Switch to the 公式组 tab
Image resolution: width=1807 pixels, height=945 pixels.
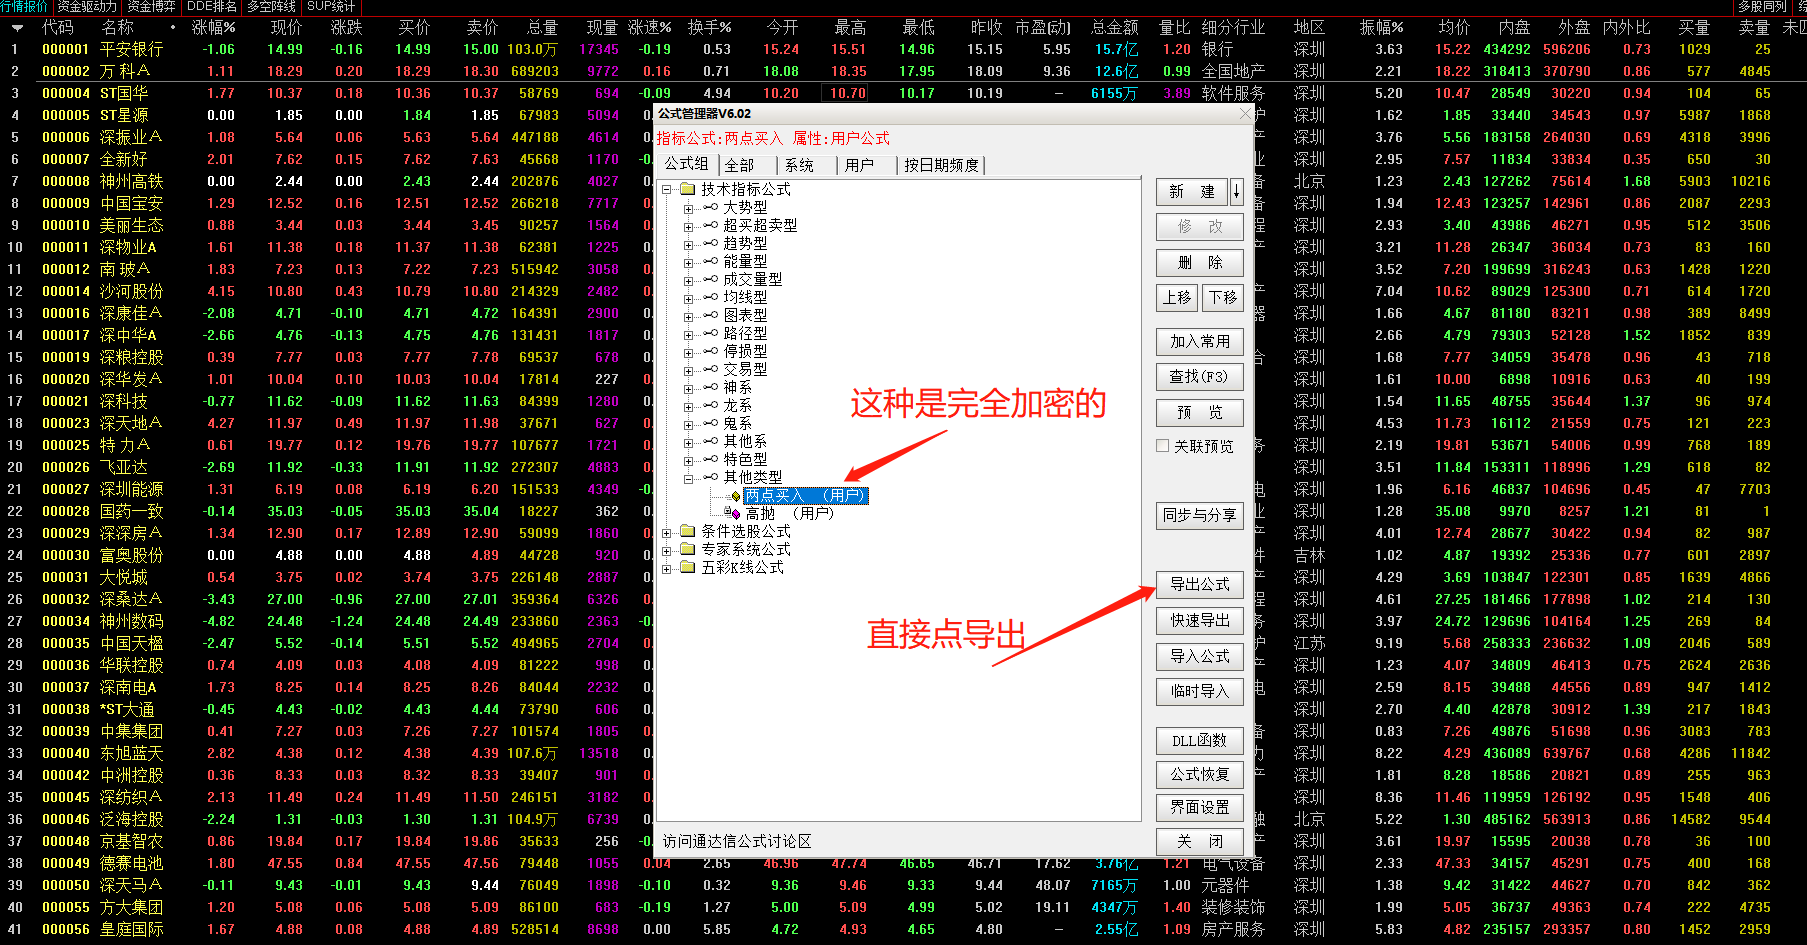687,163
